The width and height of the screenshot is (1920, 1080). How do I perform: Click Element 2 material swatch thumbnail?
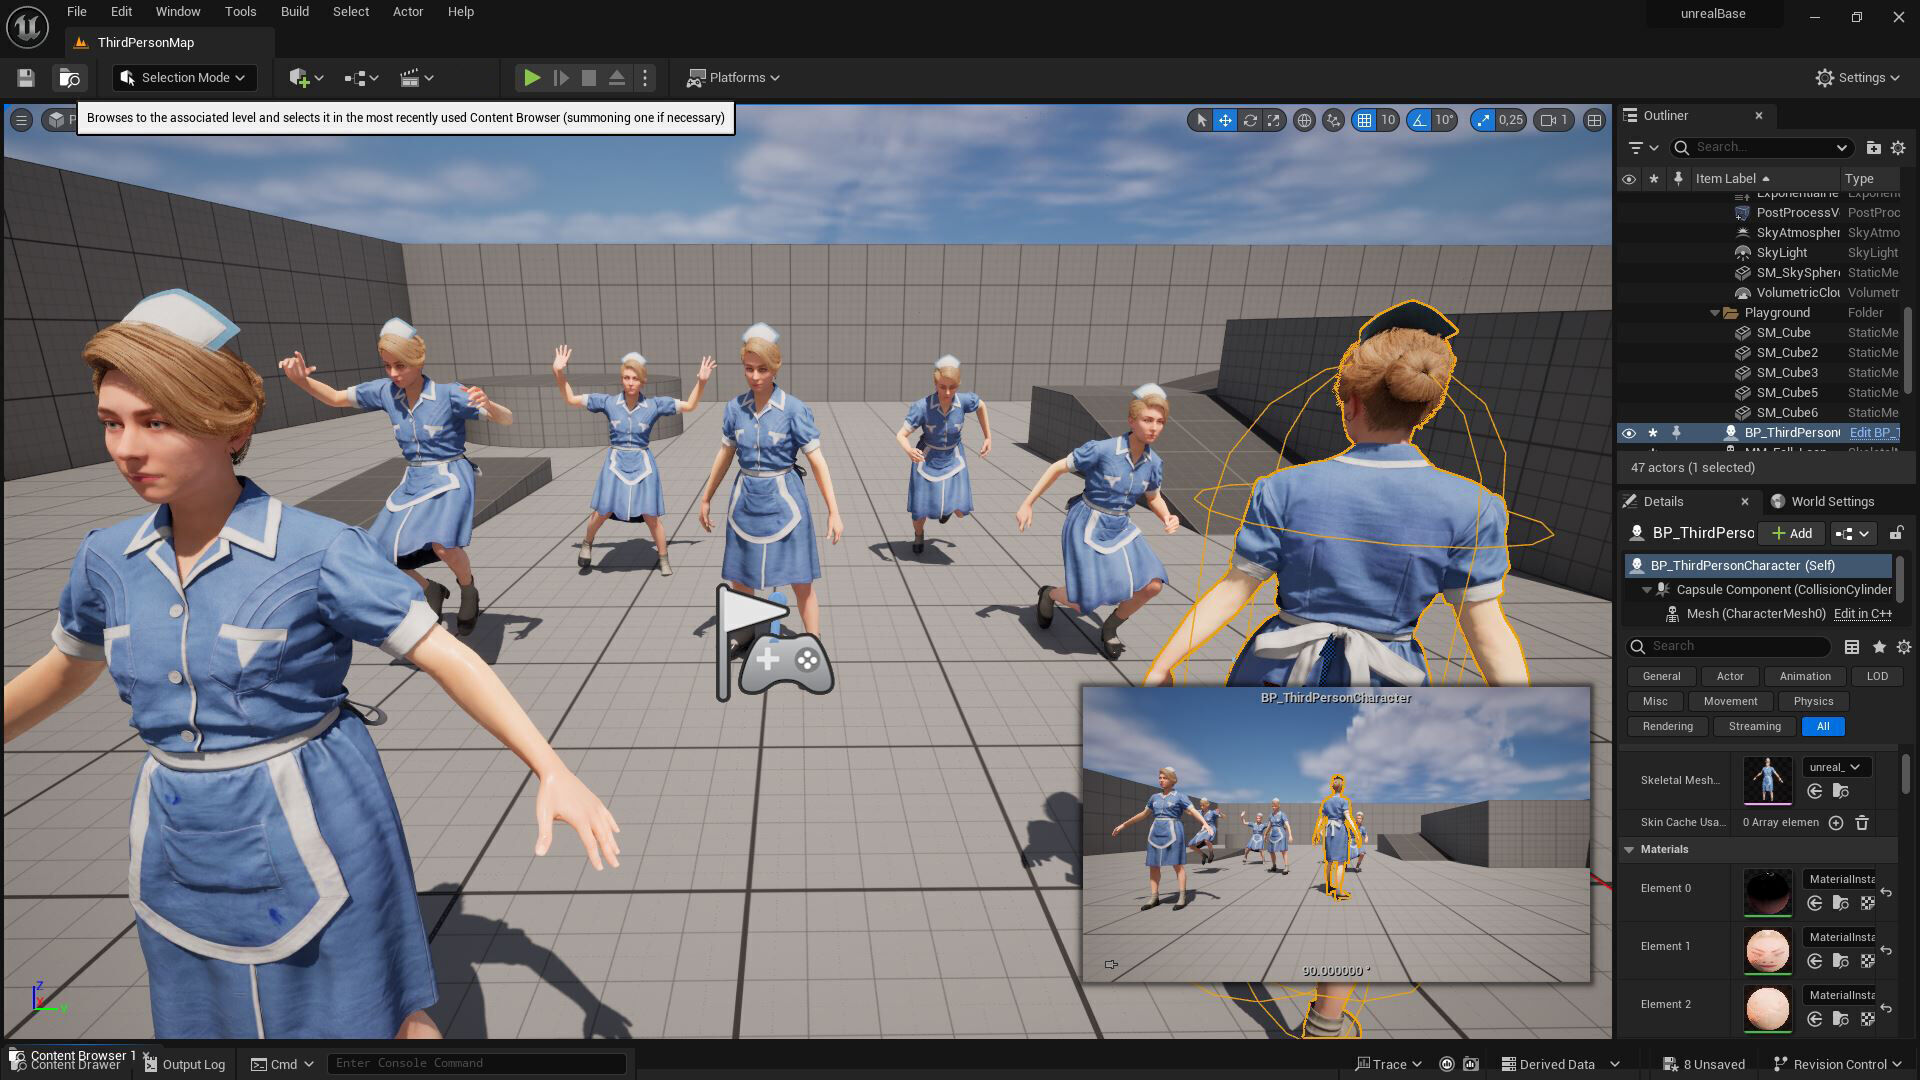[x=1767, y=1008]
